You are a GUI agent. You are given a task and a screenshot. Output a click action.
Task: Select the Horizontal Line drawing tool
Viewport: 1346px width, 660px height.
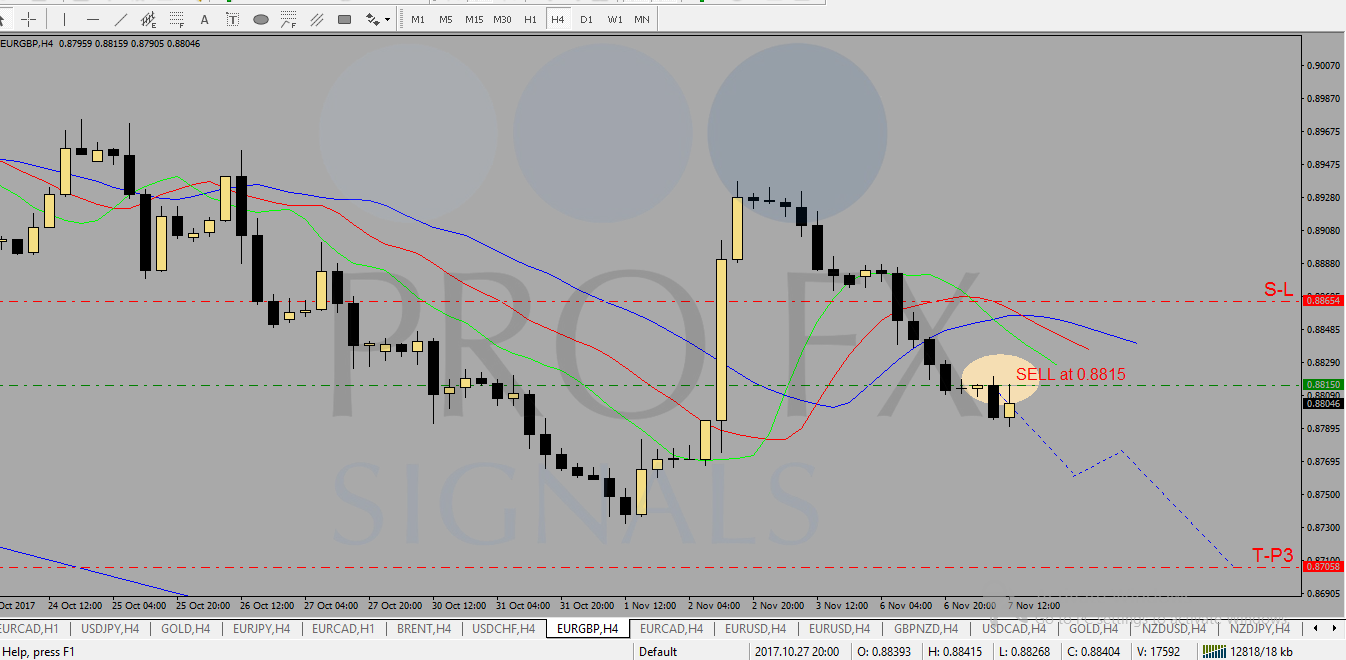pos(93,19)
